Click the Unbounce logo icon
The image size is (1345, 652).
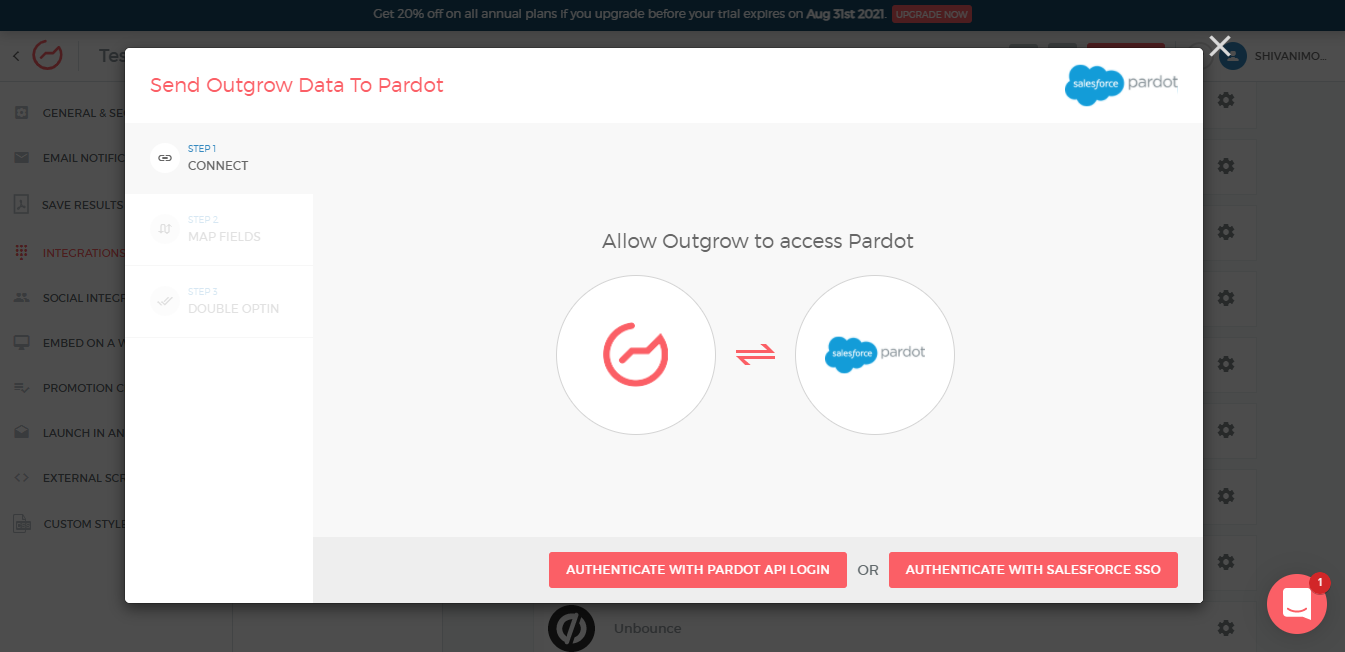coord(572,628)
